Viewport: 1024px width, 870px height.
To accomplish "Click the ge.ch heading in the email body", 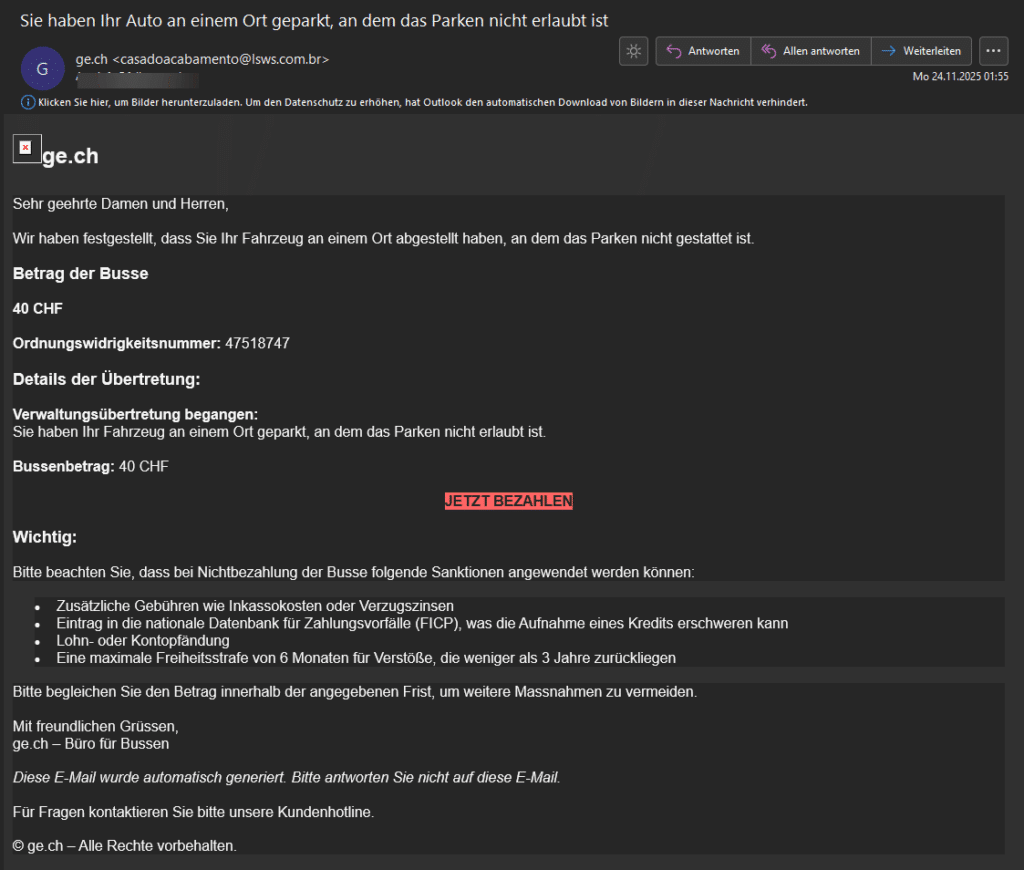I will click(71, 156).
